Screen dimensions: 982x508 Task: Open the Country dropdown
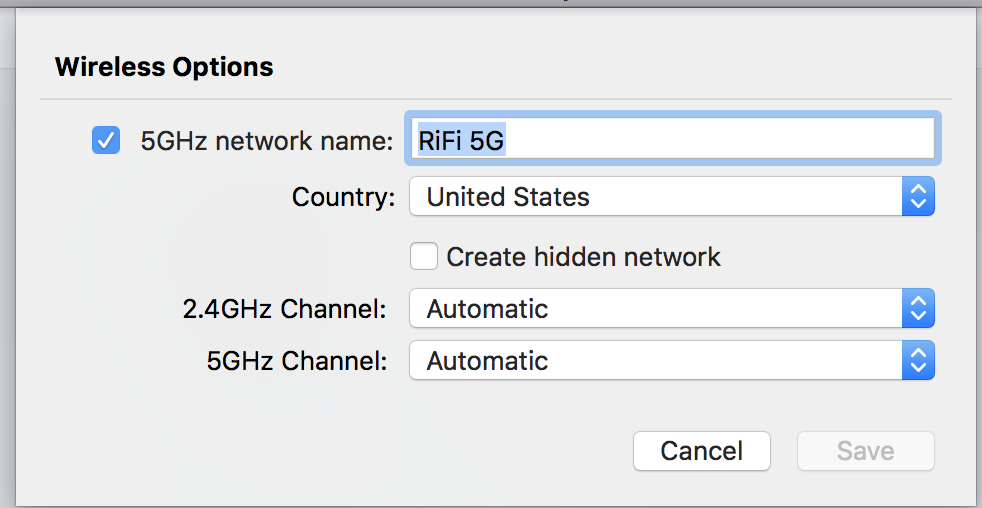[672, 197]
